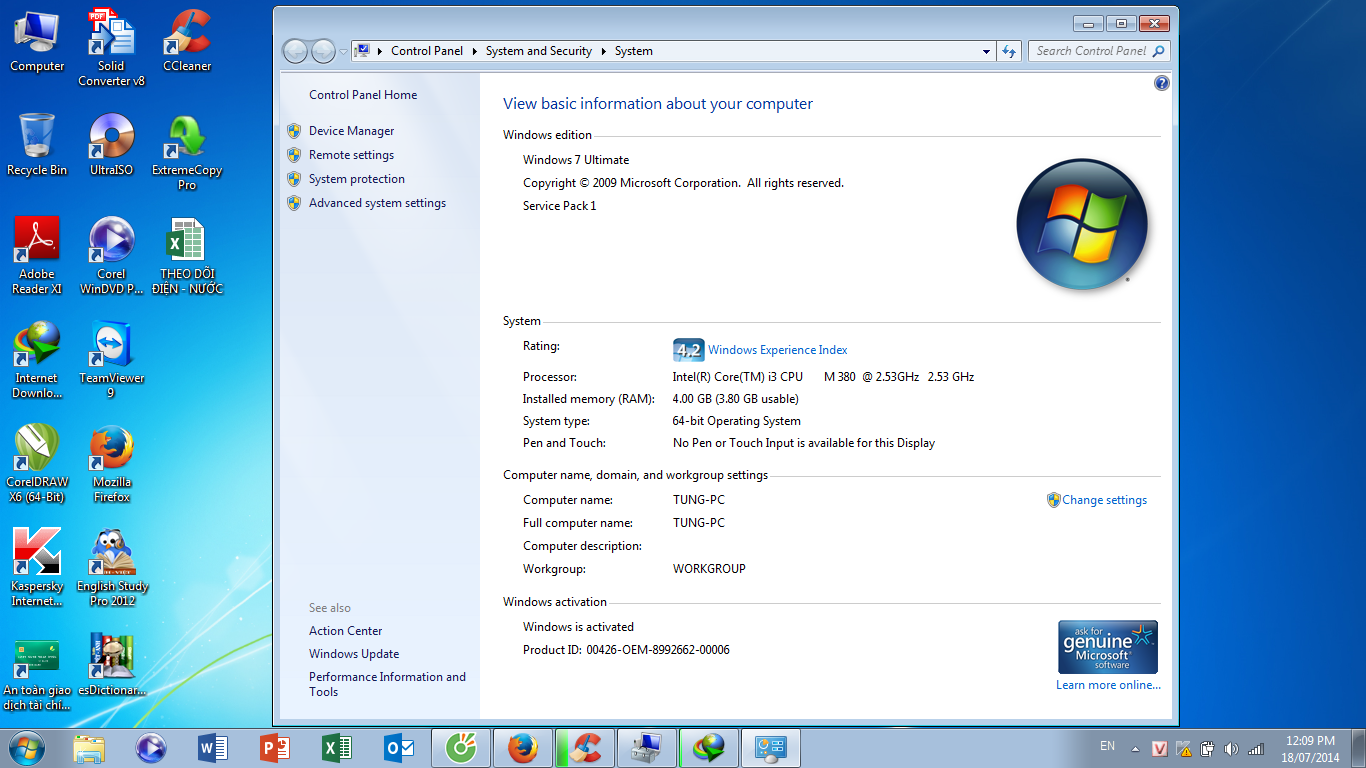Launch CCleaner from the desktop

[x=187, y=40]
